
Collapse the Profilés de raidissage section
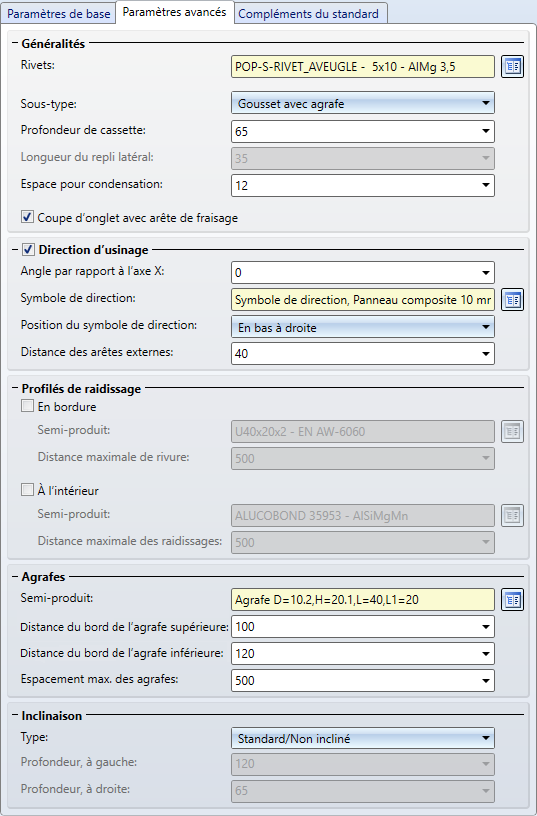[x=15, y=389]
